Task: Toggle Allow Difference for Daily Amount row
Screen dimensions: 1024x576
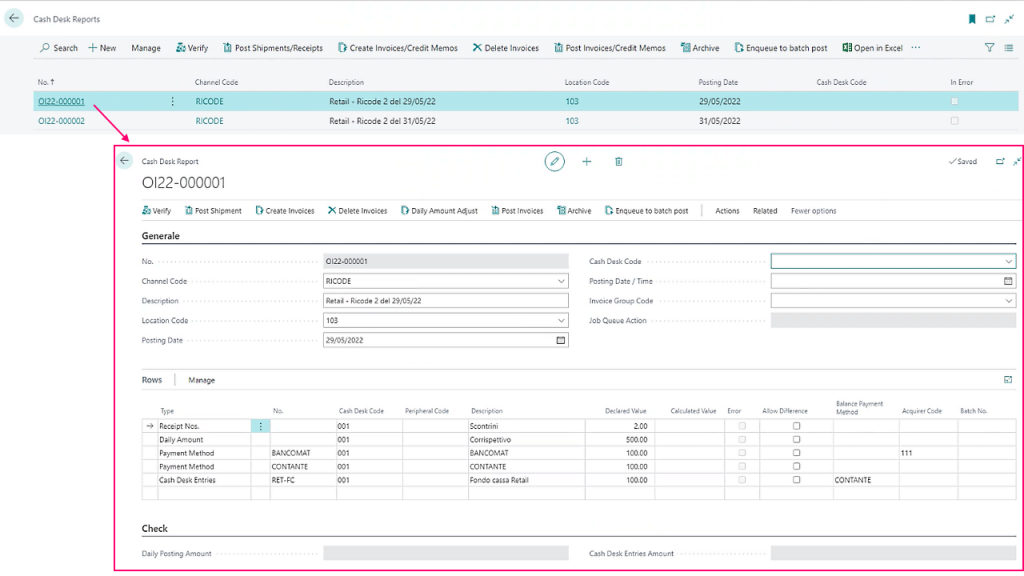Action: 796,440
